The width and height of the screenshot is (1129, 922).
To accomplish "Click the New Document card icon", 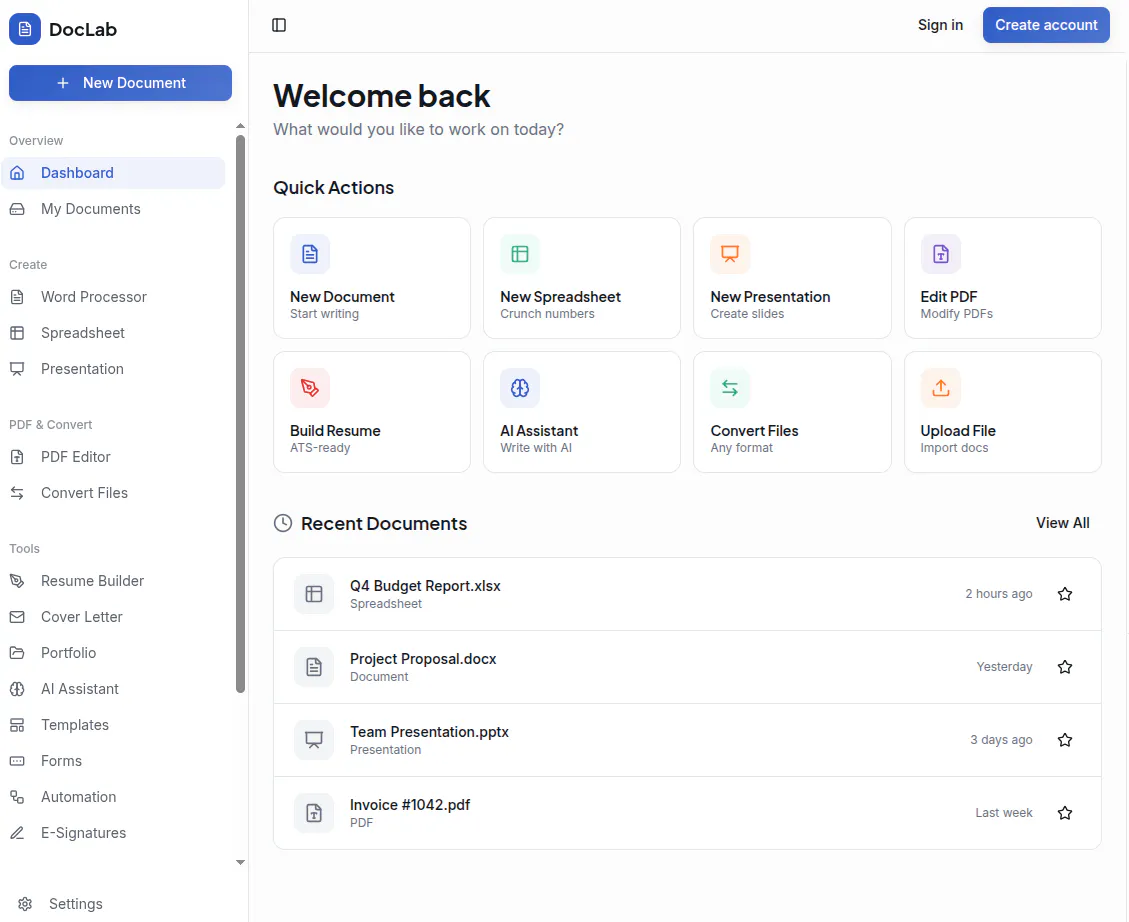I will click(x=310, y=254).
